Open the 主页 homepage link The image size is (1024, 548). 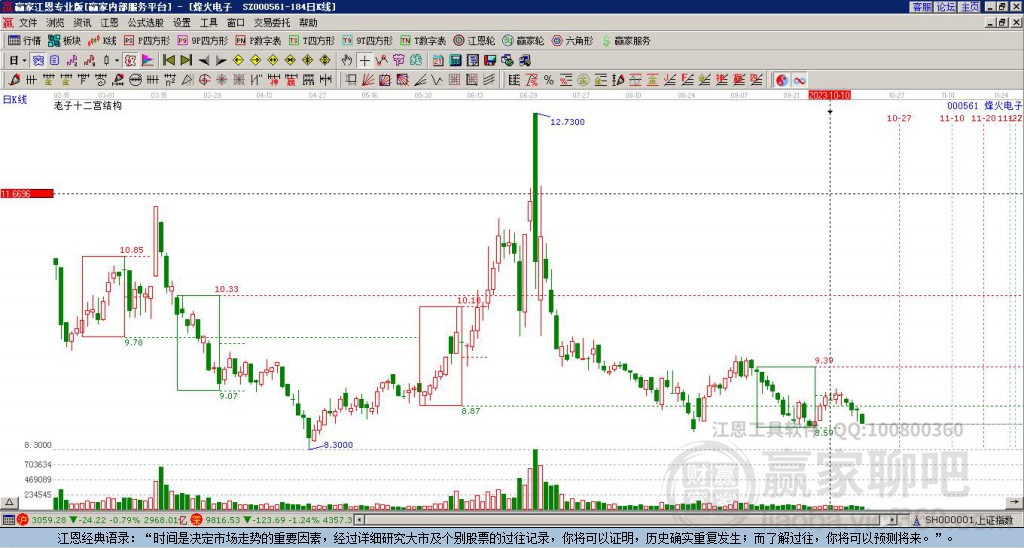[970, 7]
